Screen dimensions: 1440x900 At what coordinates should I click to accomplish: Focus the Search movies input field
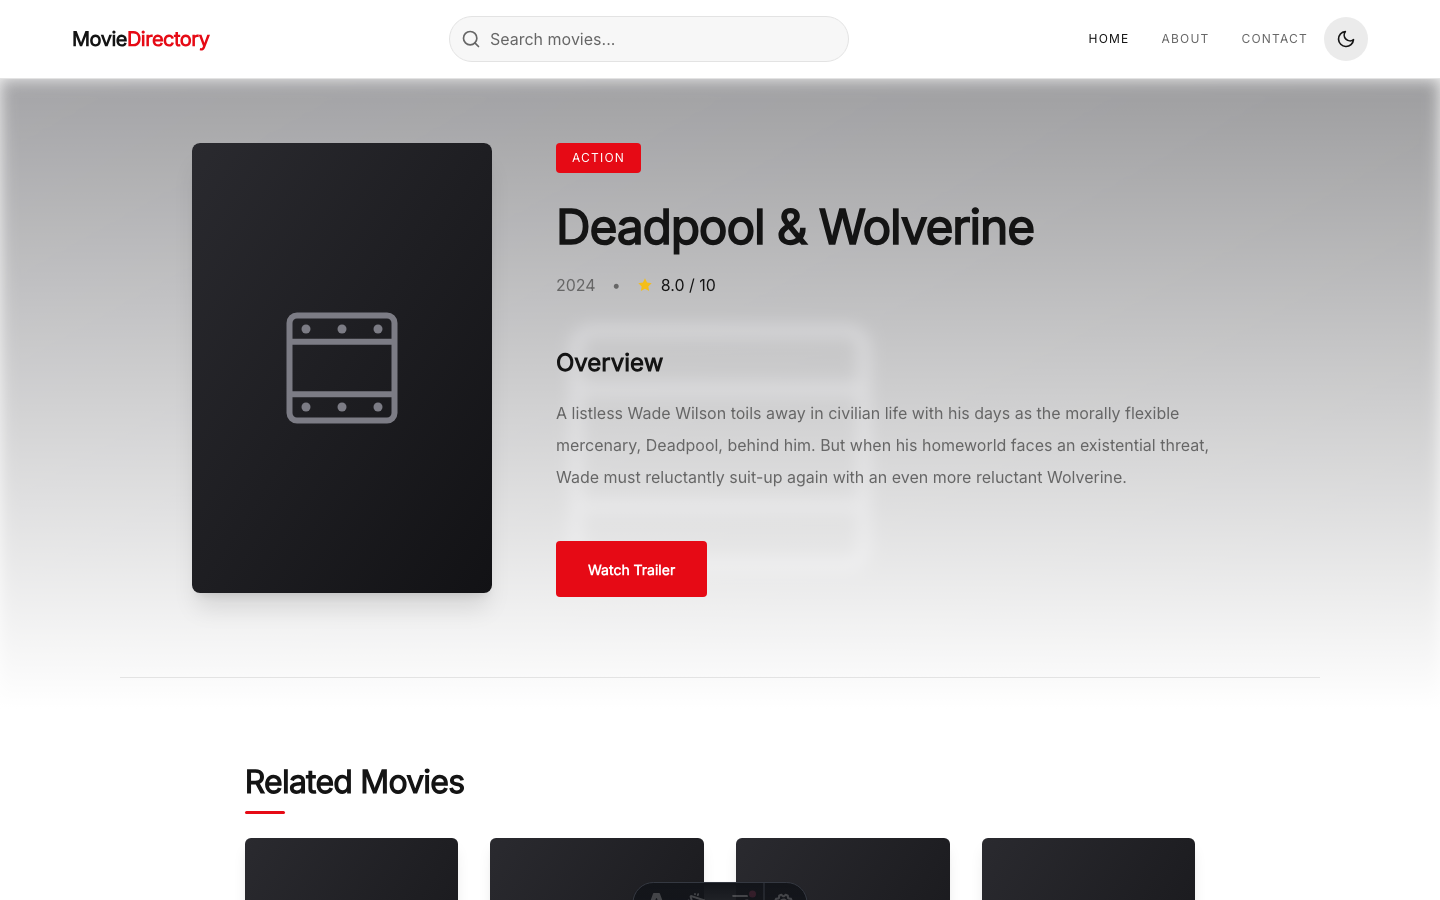(x=649, y=39)
